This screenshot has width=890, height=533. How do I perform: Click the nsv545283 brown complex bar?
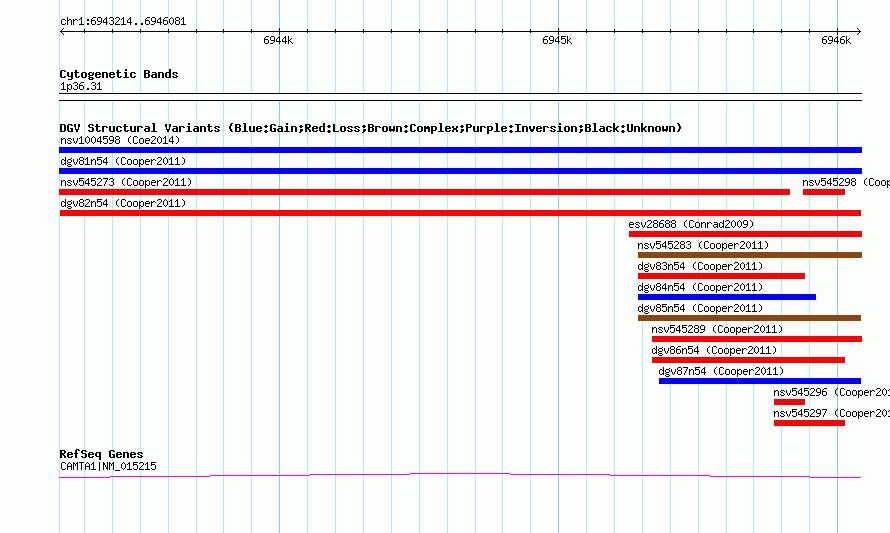point(750,255)
